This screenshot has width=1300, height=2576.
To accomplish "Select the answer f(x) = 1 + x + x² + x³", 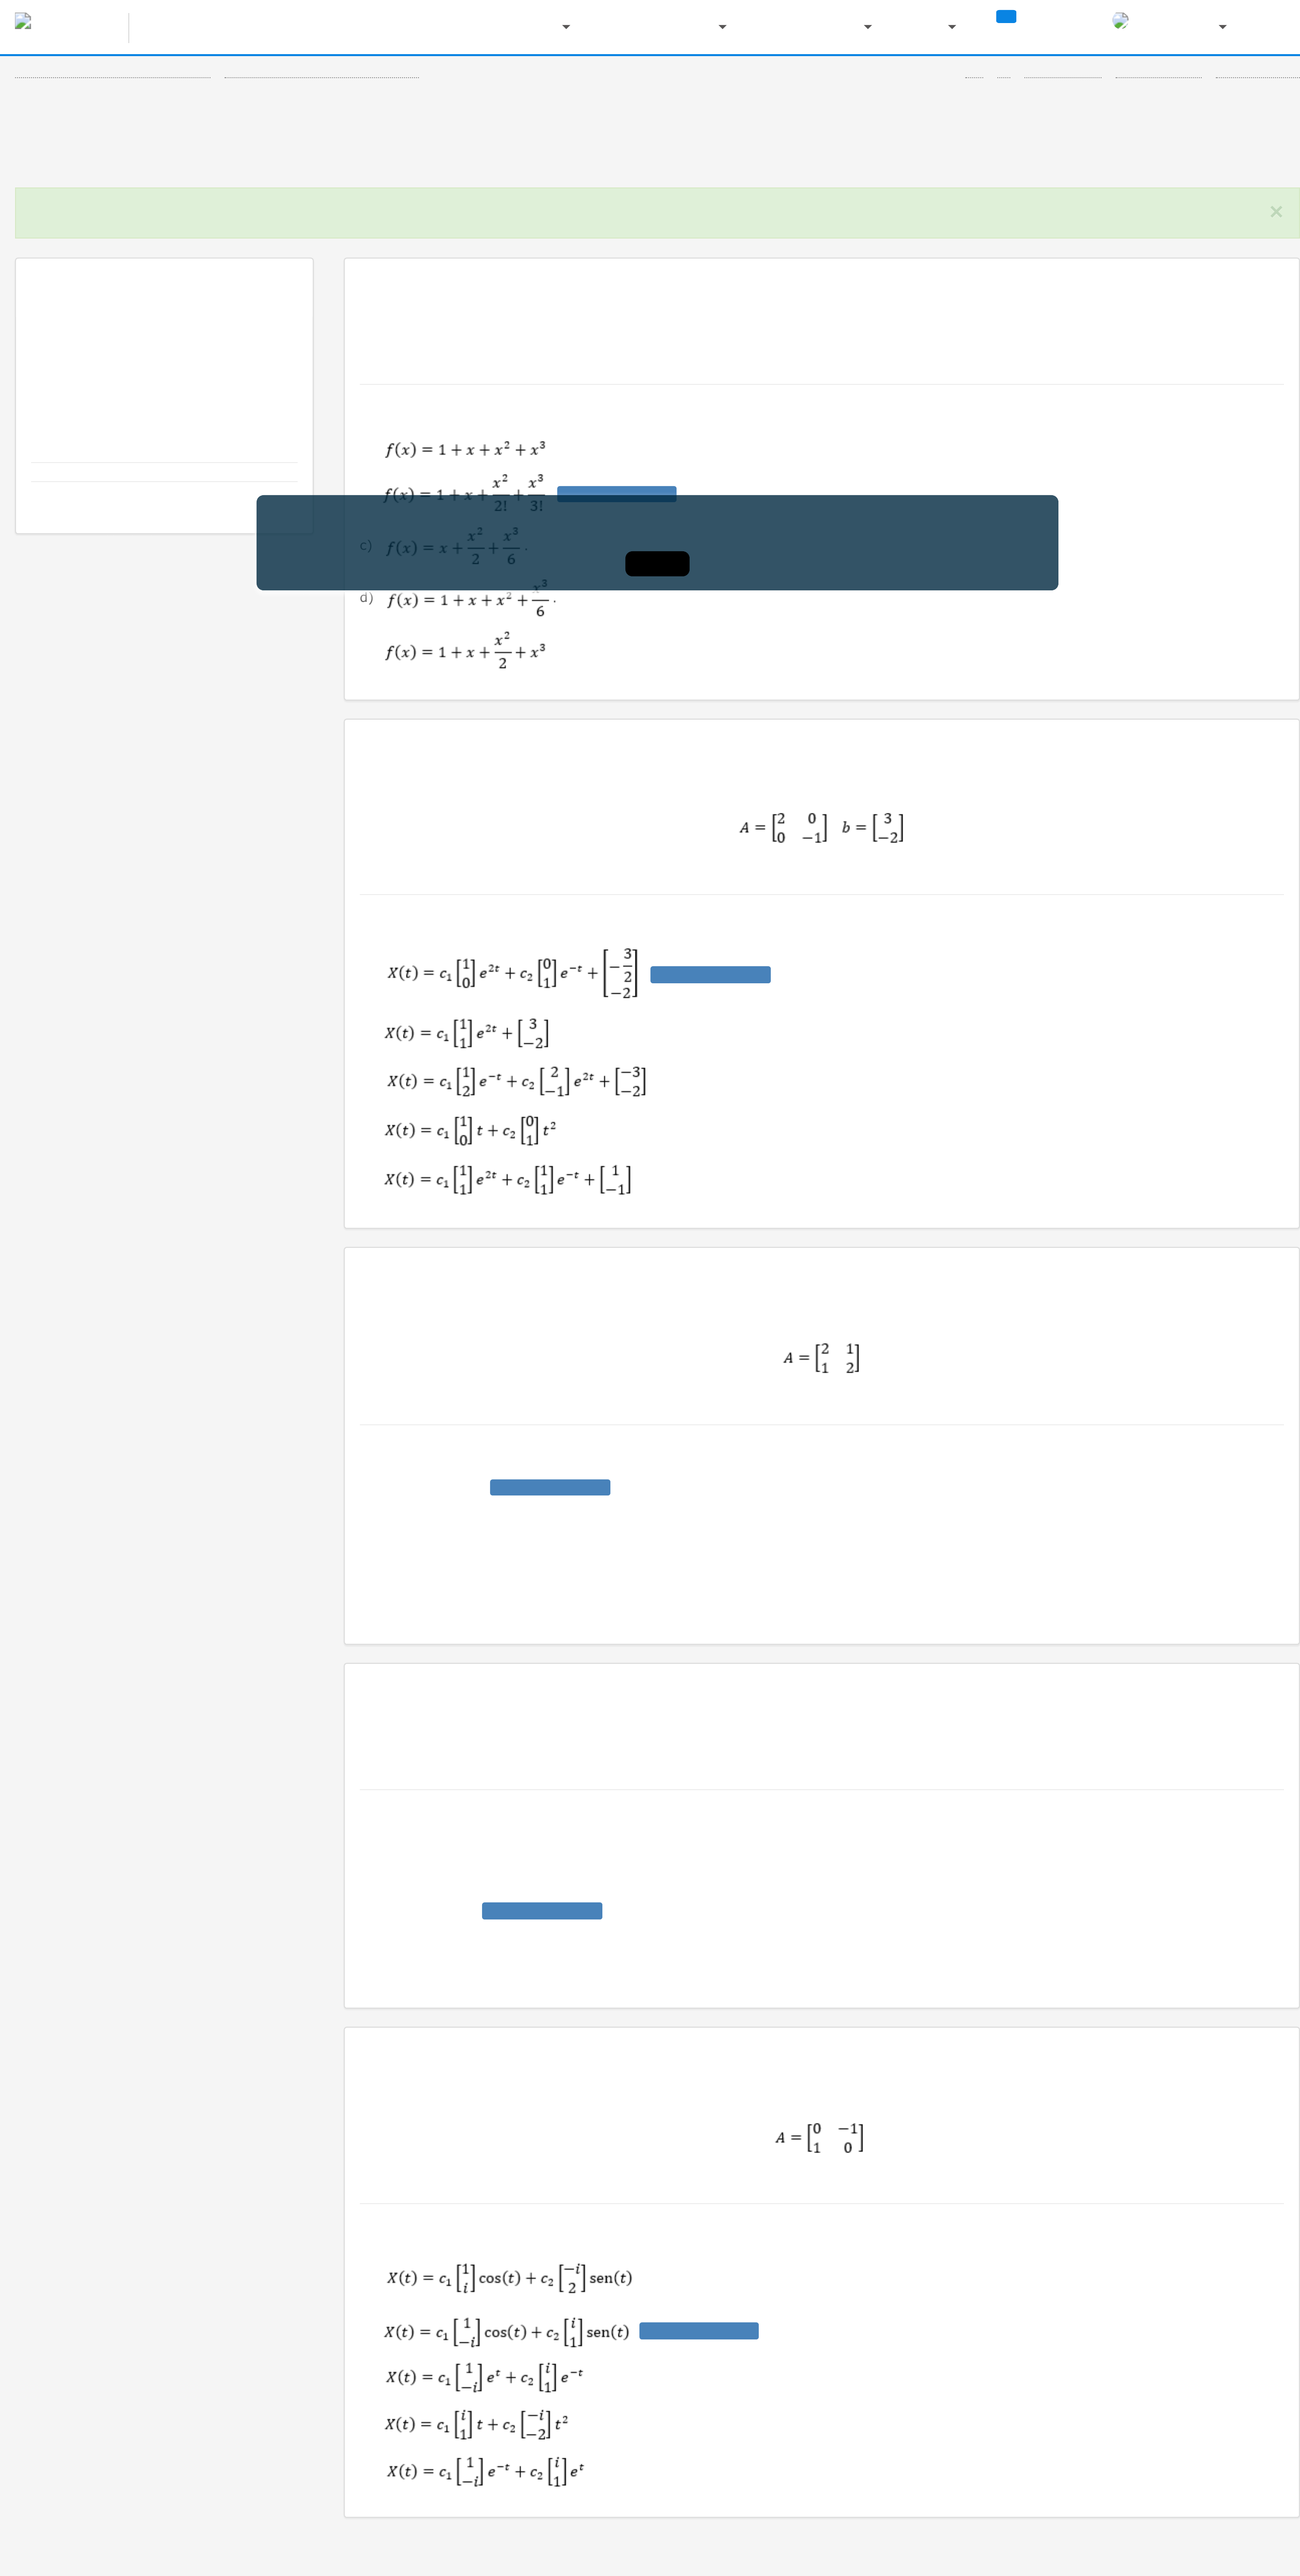I will pos(465,449).
